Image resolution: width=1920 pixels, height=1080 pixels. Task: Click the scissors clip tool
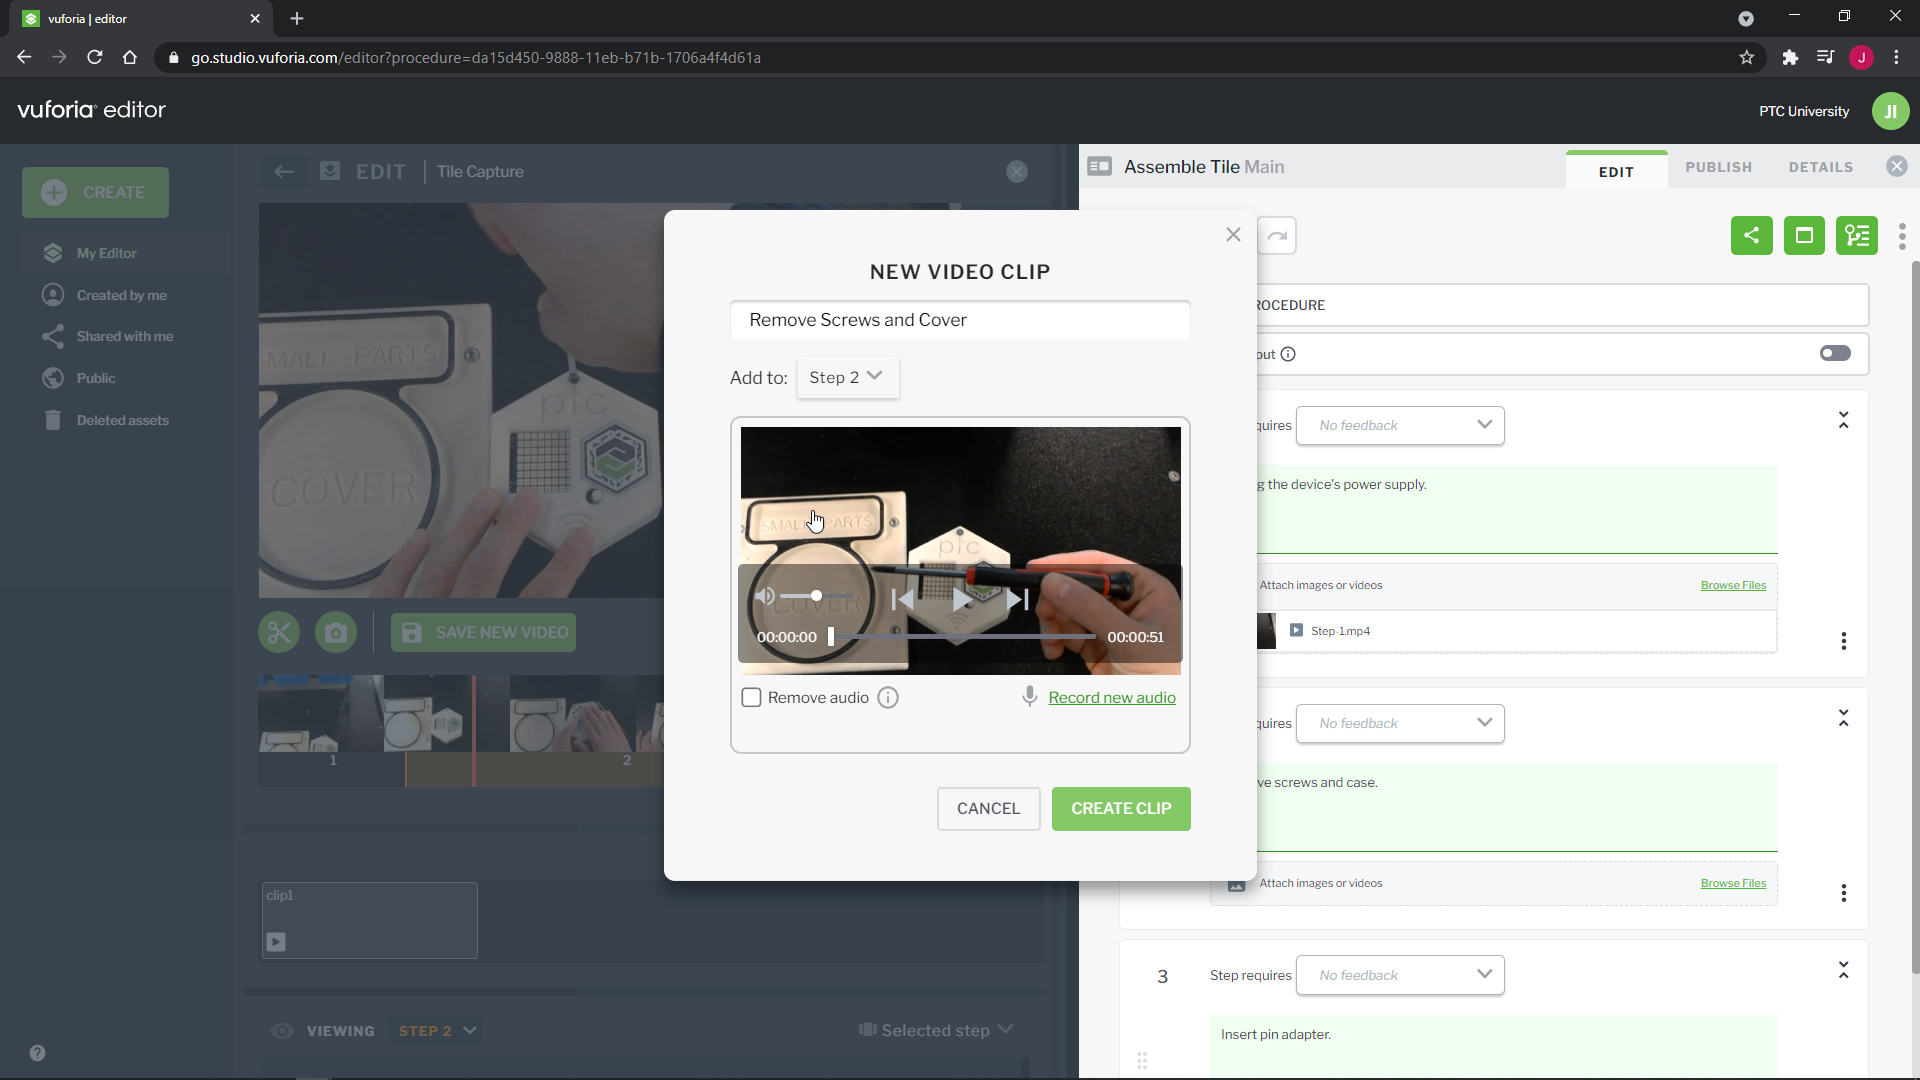279,633
